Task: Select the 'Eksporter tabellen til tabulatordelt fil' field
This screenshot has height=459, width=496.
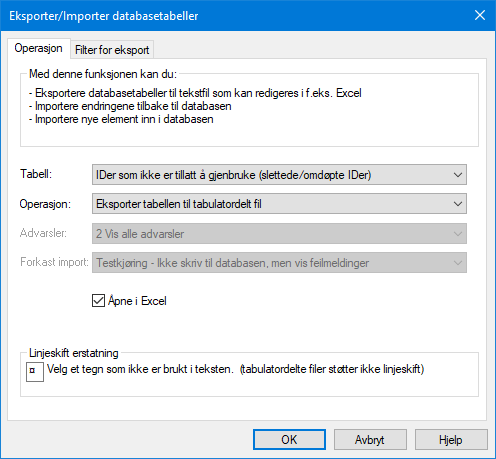Action: pos(279,204)
